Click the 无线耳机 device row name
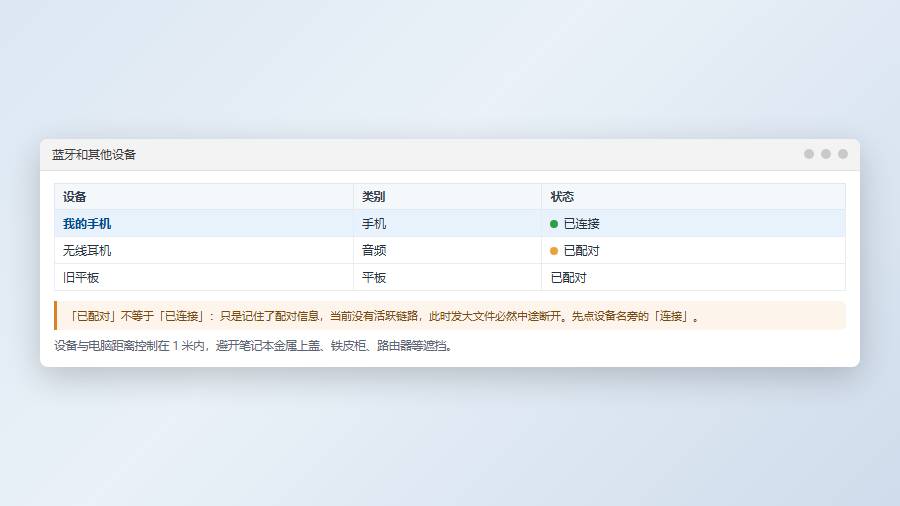This screenshot has width=900, height=506. 87,251
